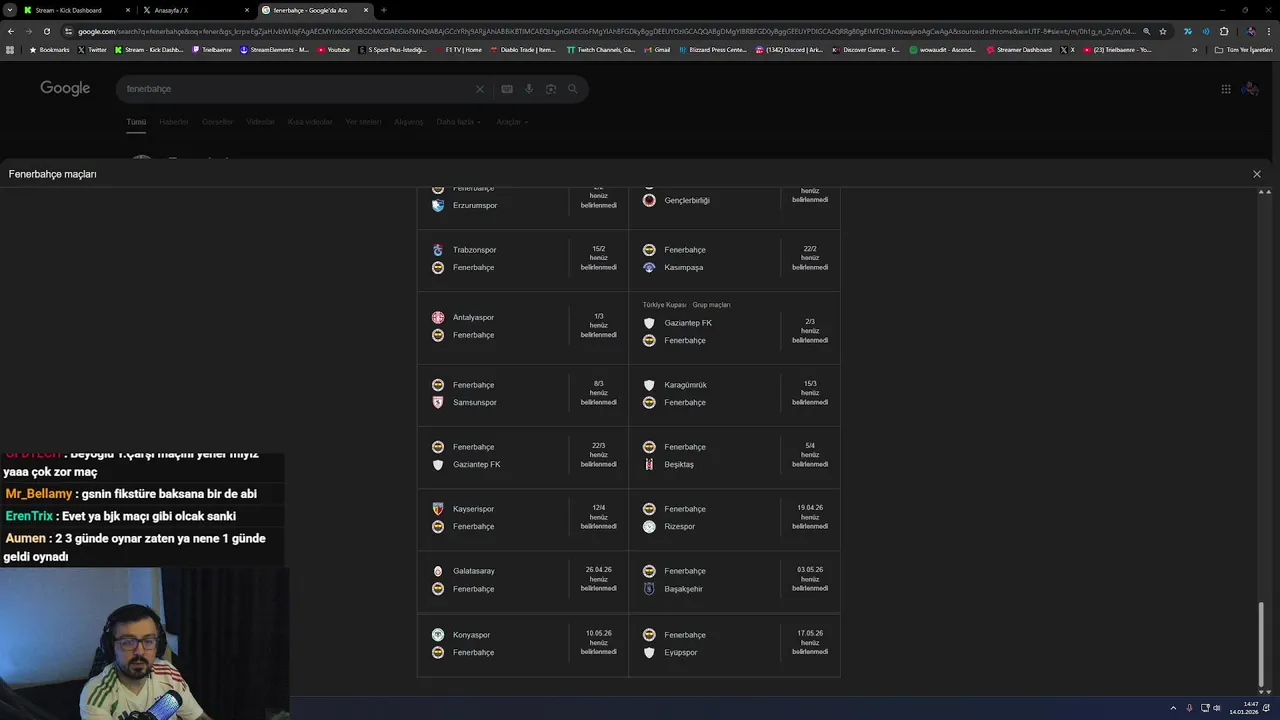This screenshot has height=720, width=1280.
Task: Expand the Daha fazla dropdown
Action: point(458,122)
